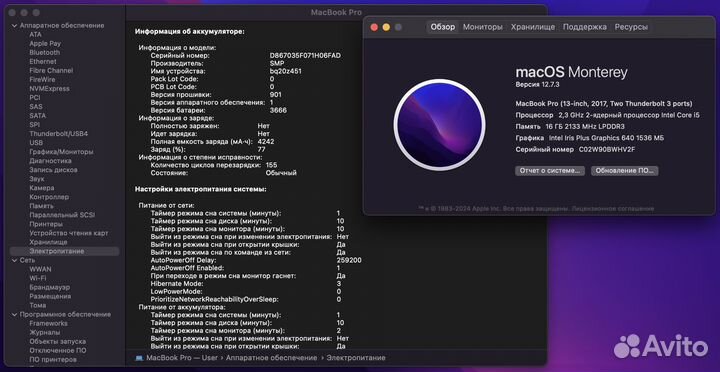Screen dimensions: 720x372
Task: Select Память in the sidebar
Action: 41,206
